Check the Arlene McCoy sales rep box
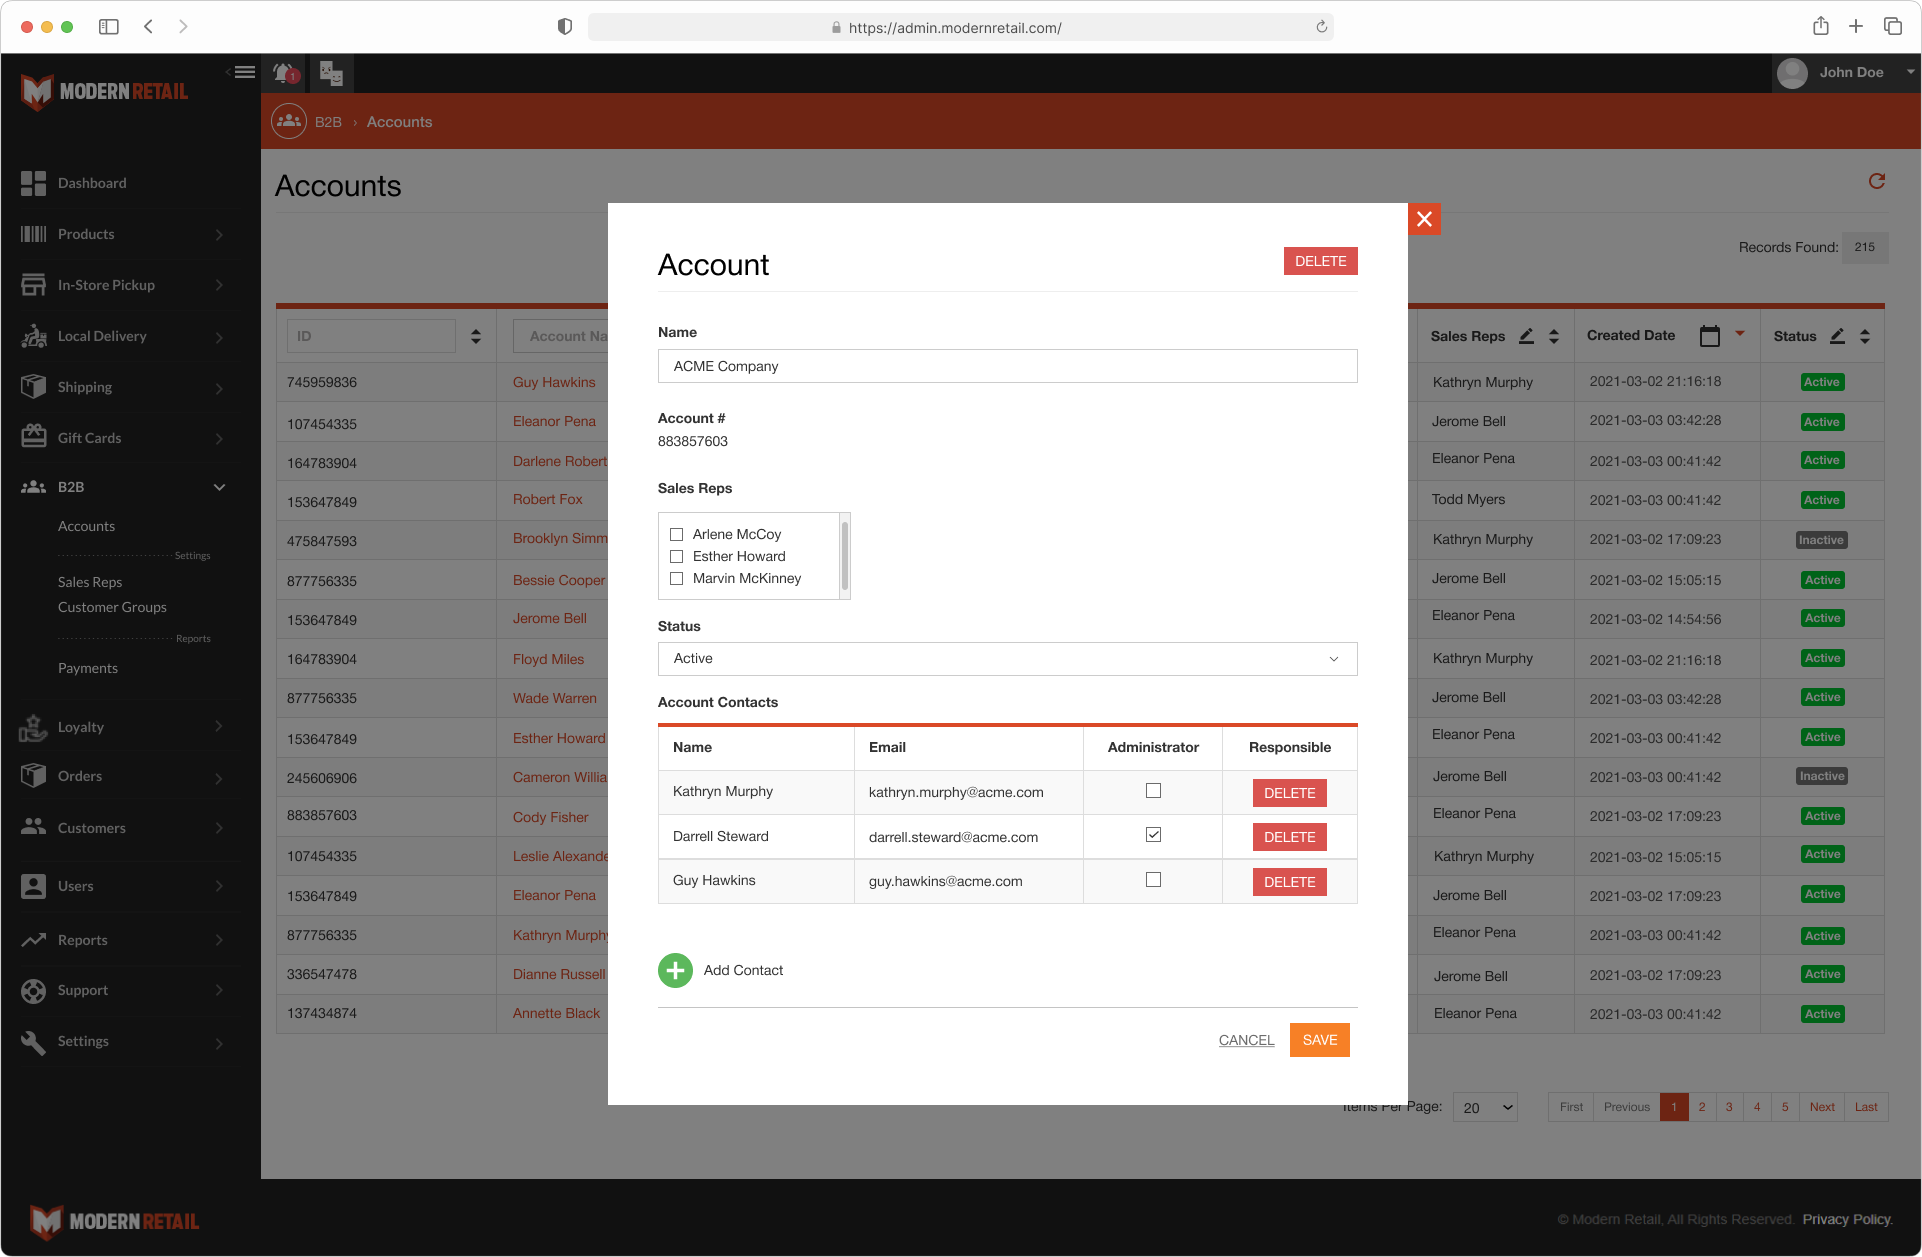The height and width of the screenshot is (1257, 1922). coord(677,534)
